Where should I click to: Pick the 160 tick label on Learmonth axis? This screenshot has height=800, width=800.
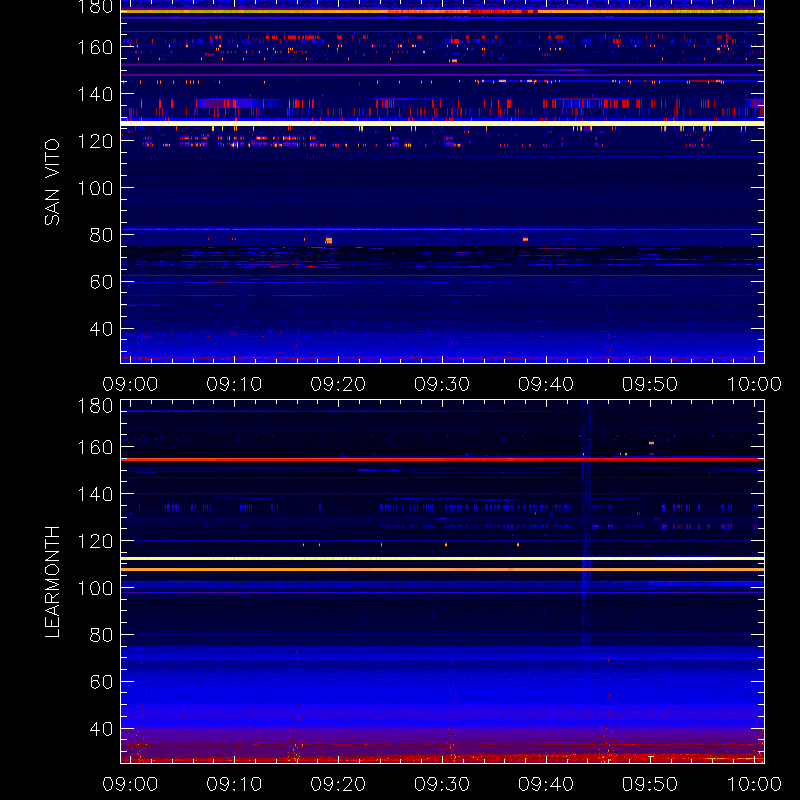pos(95,447)
